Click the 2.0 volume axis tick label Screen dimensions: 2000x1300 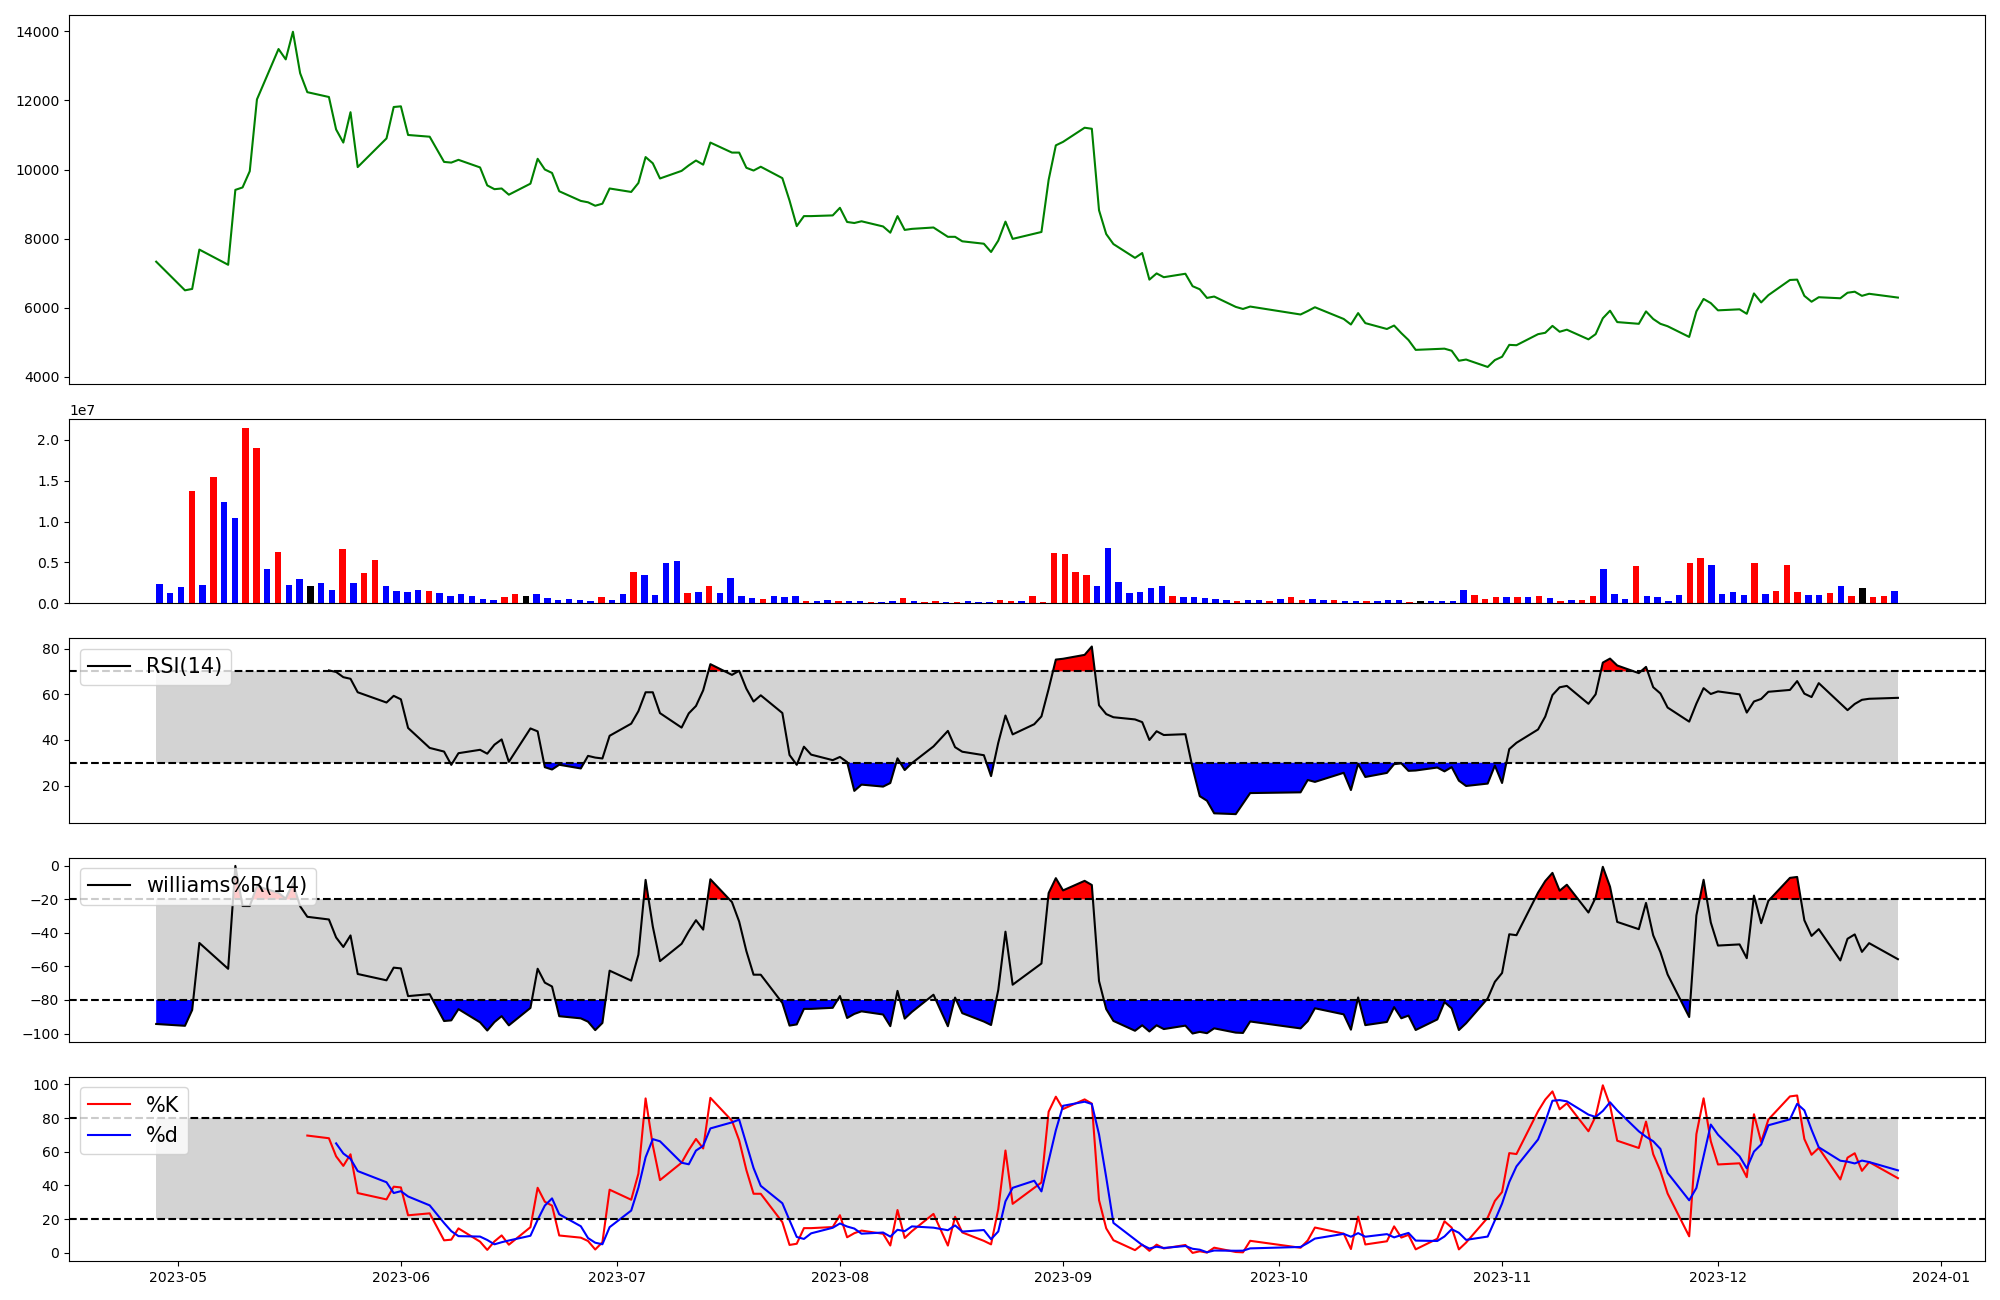click(x=48, y=441)
